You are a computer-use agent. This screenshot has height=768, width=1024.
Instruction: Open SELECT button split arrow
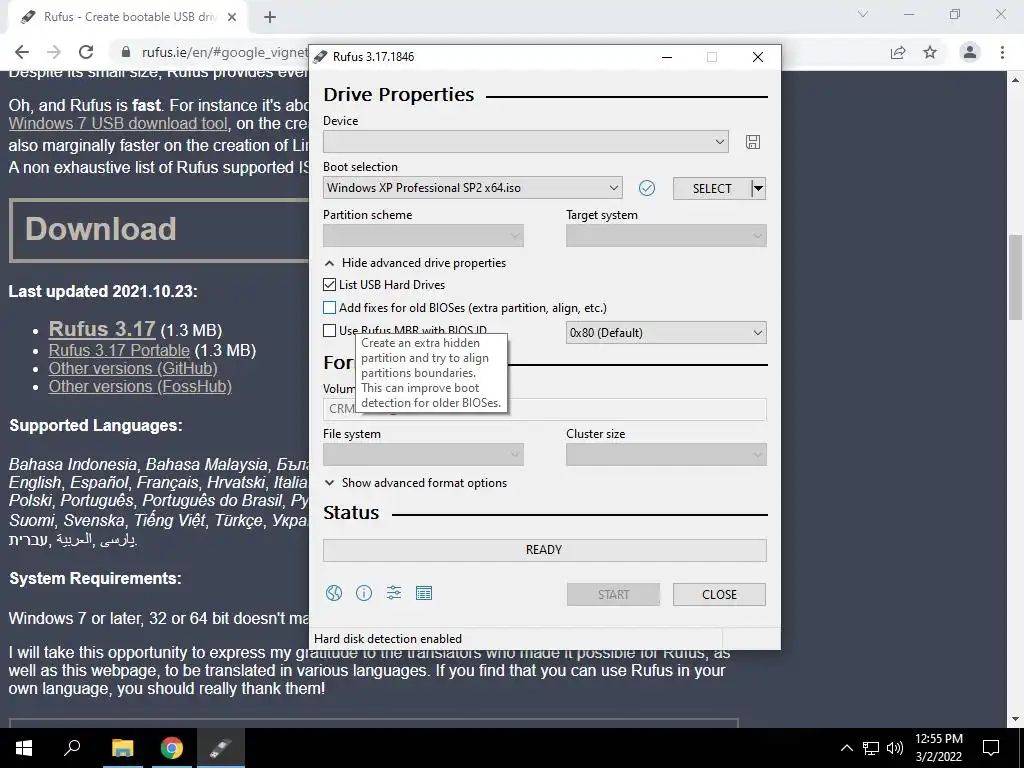pos(758,189)
